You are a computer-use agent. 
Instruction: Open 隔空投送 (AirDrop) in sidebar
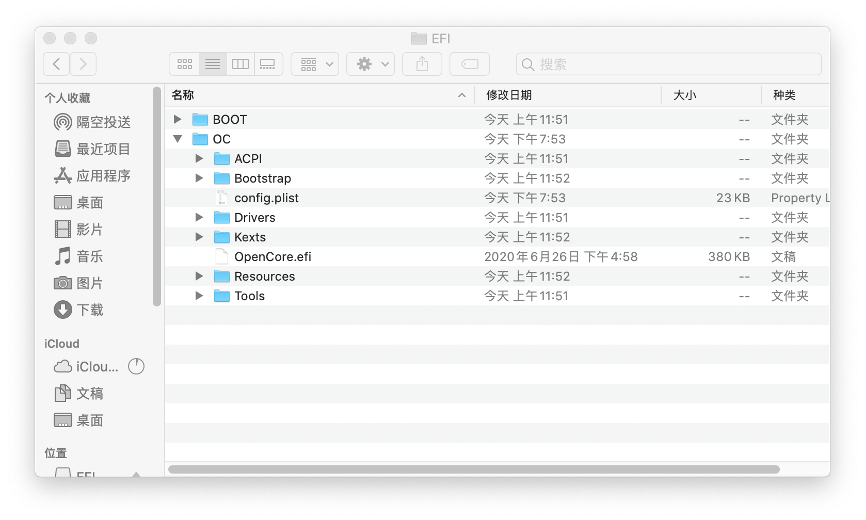coord(93,122)
